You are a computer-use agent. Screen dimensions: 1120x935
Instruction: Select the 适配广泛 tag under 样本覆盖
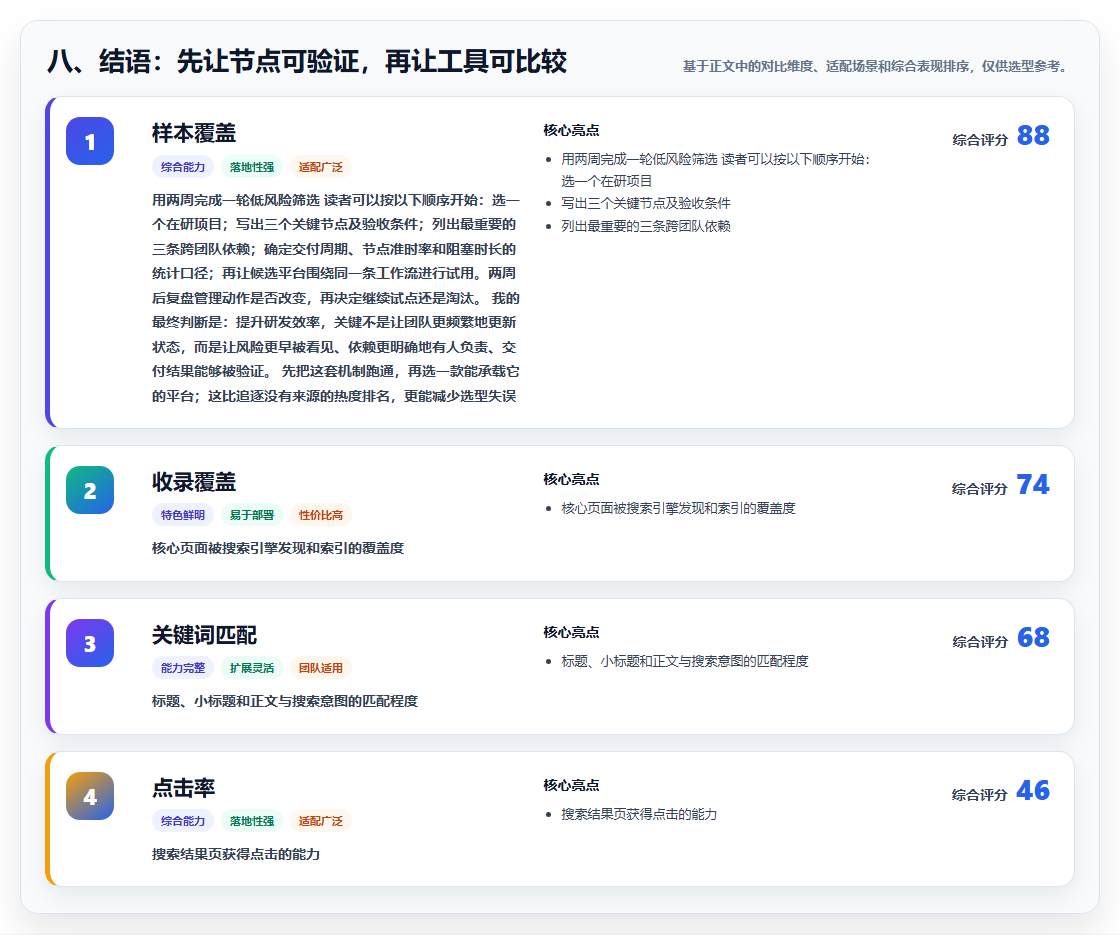(x=321, y=167)
